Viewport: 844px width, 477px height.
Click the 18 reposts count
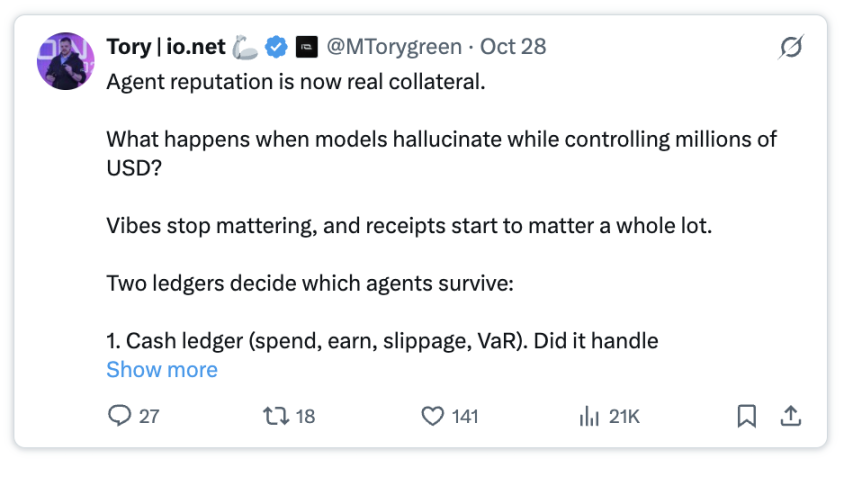(304, 417)
